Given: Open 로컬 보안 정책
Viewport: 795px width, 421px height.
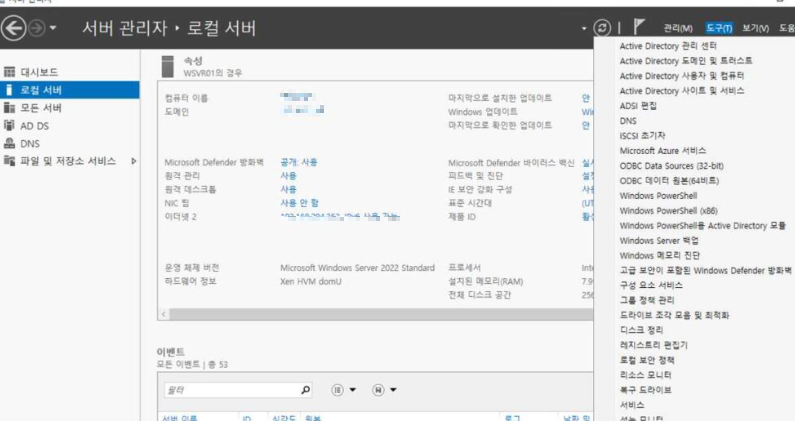Looking at the screenshot, I should coord(647,360).
